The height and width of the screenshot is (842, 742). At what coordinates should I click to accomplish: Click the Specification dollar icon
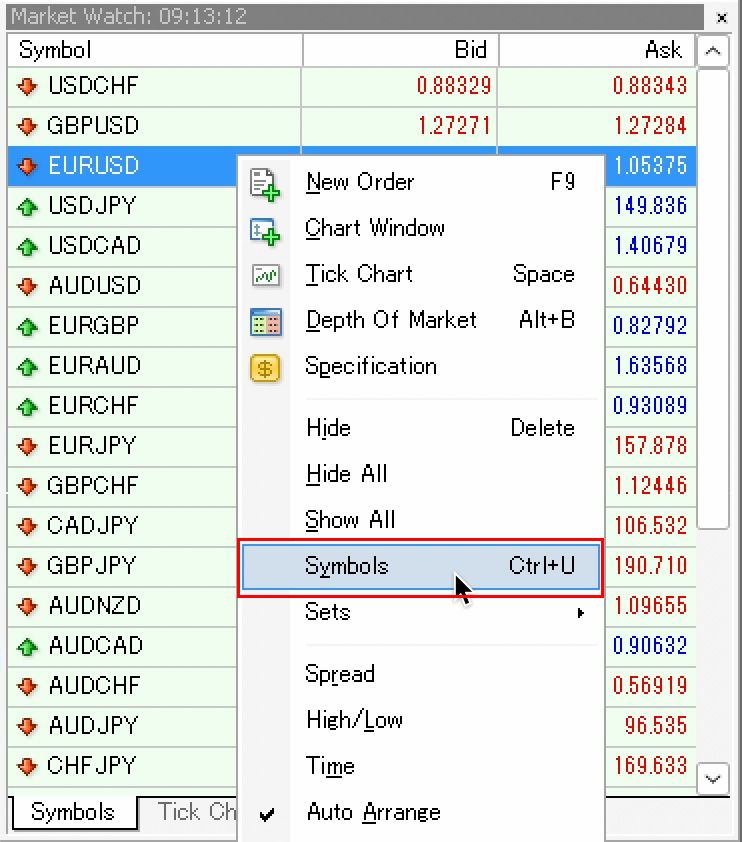tap(265, 367)
